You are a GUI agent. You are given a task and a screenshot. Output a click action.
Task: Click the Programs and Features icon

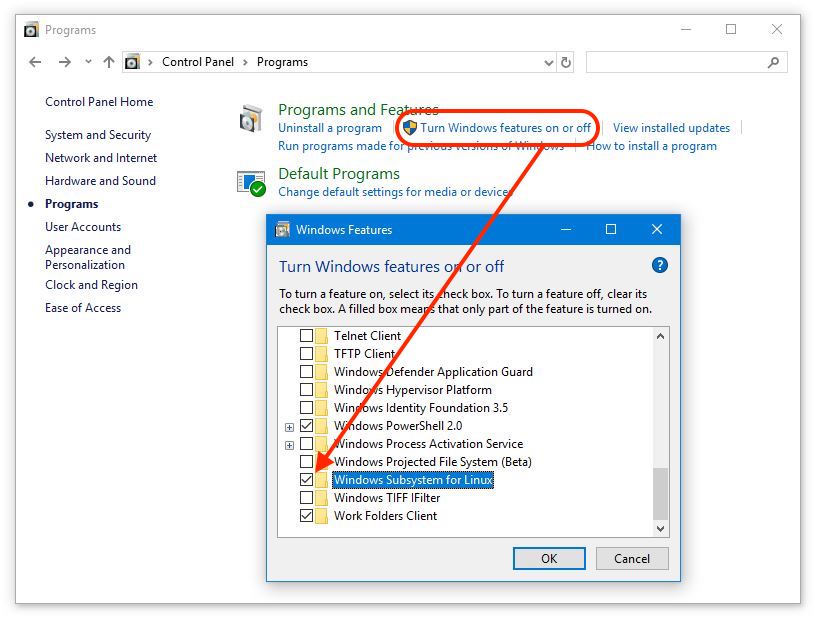[x=251, y=118]
